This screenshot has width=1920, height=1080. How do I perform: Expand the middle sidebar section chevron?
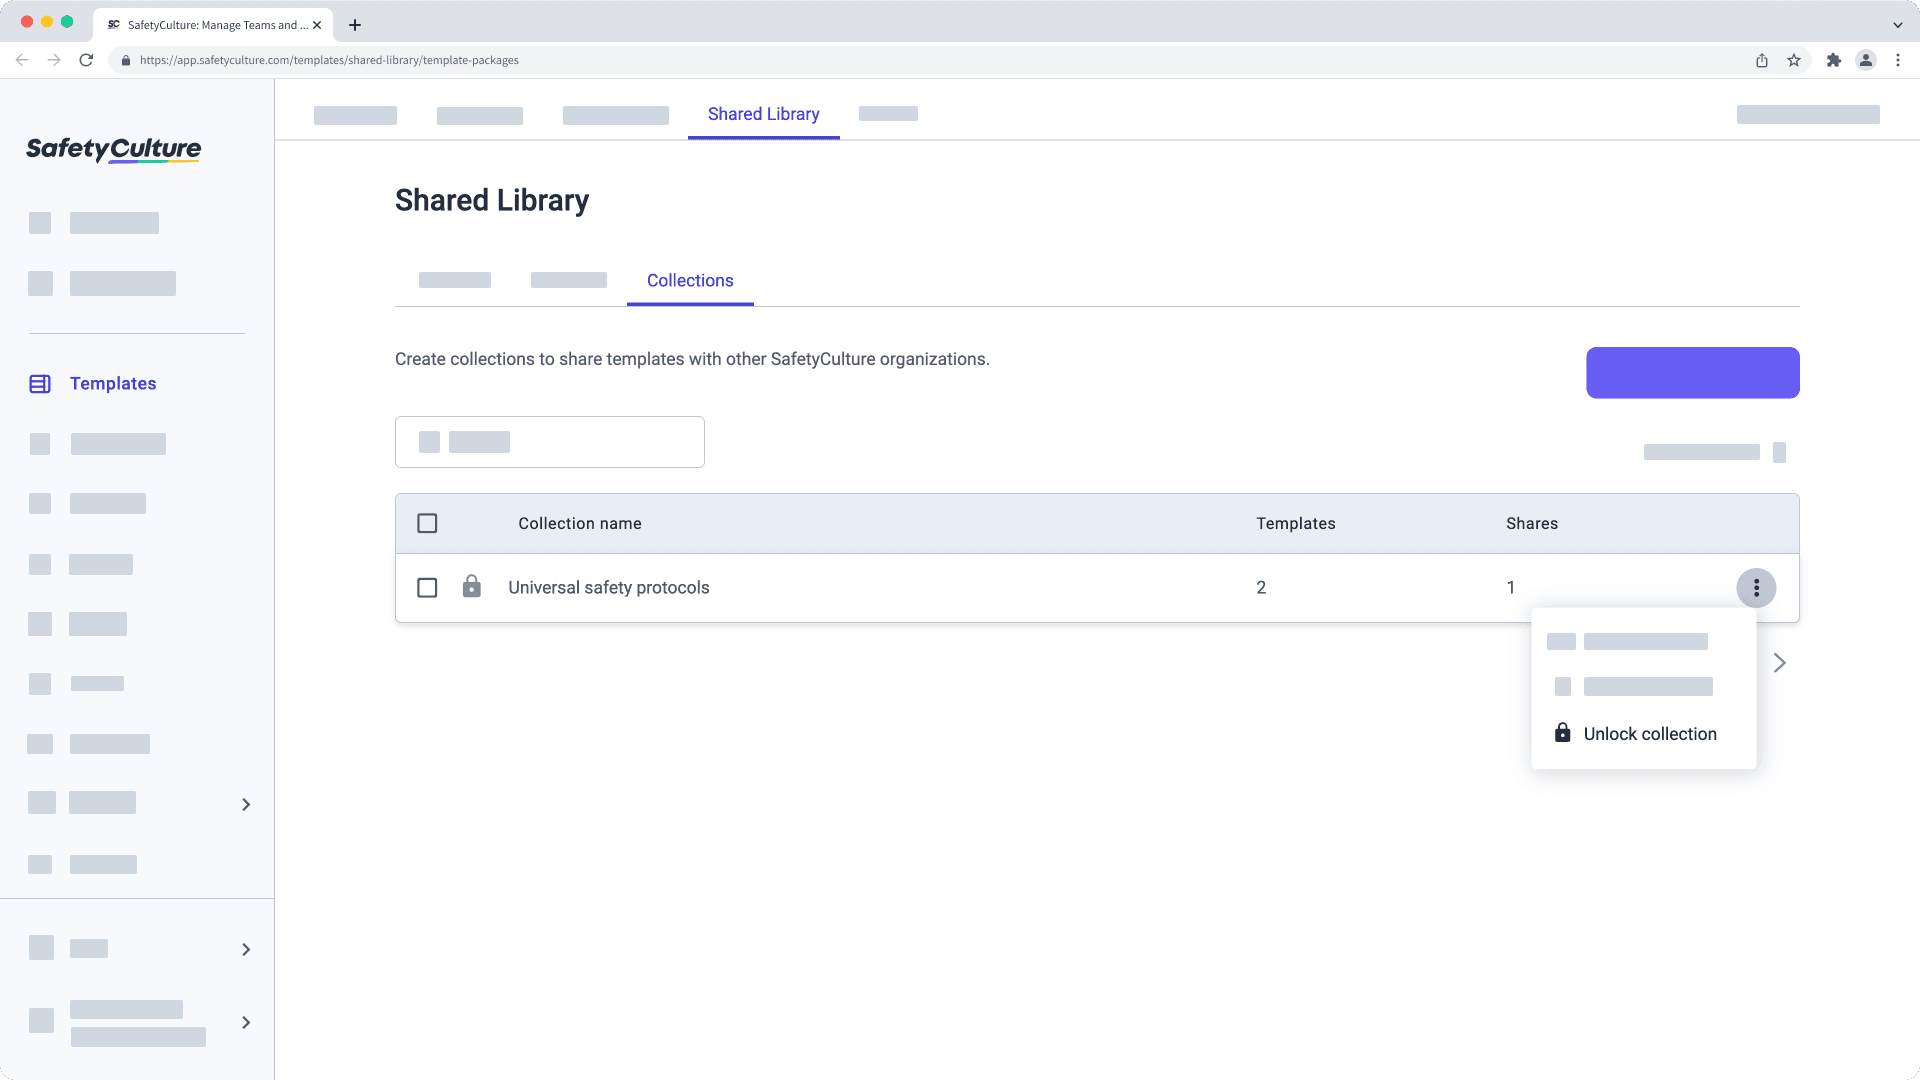(x=246, y=949)
